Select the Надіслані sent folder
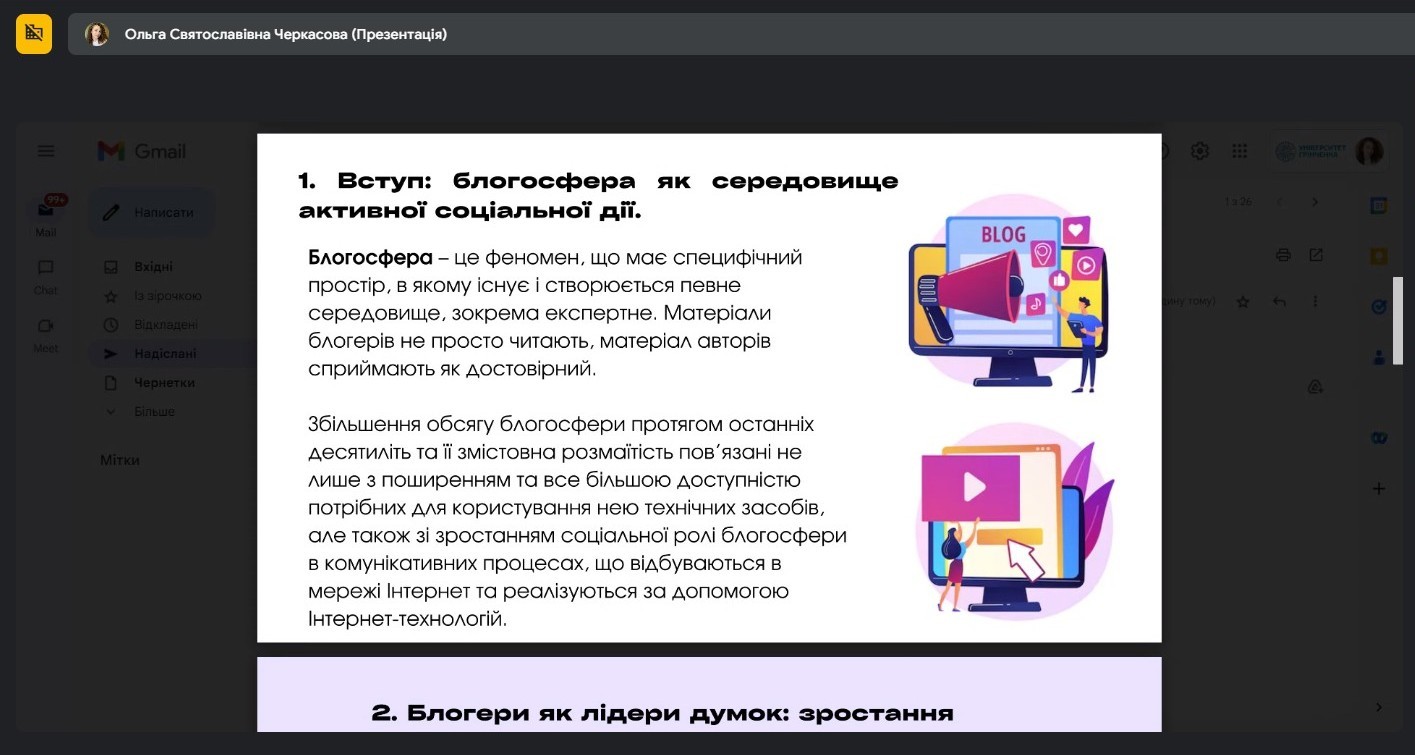 coord(165,354)
